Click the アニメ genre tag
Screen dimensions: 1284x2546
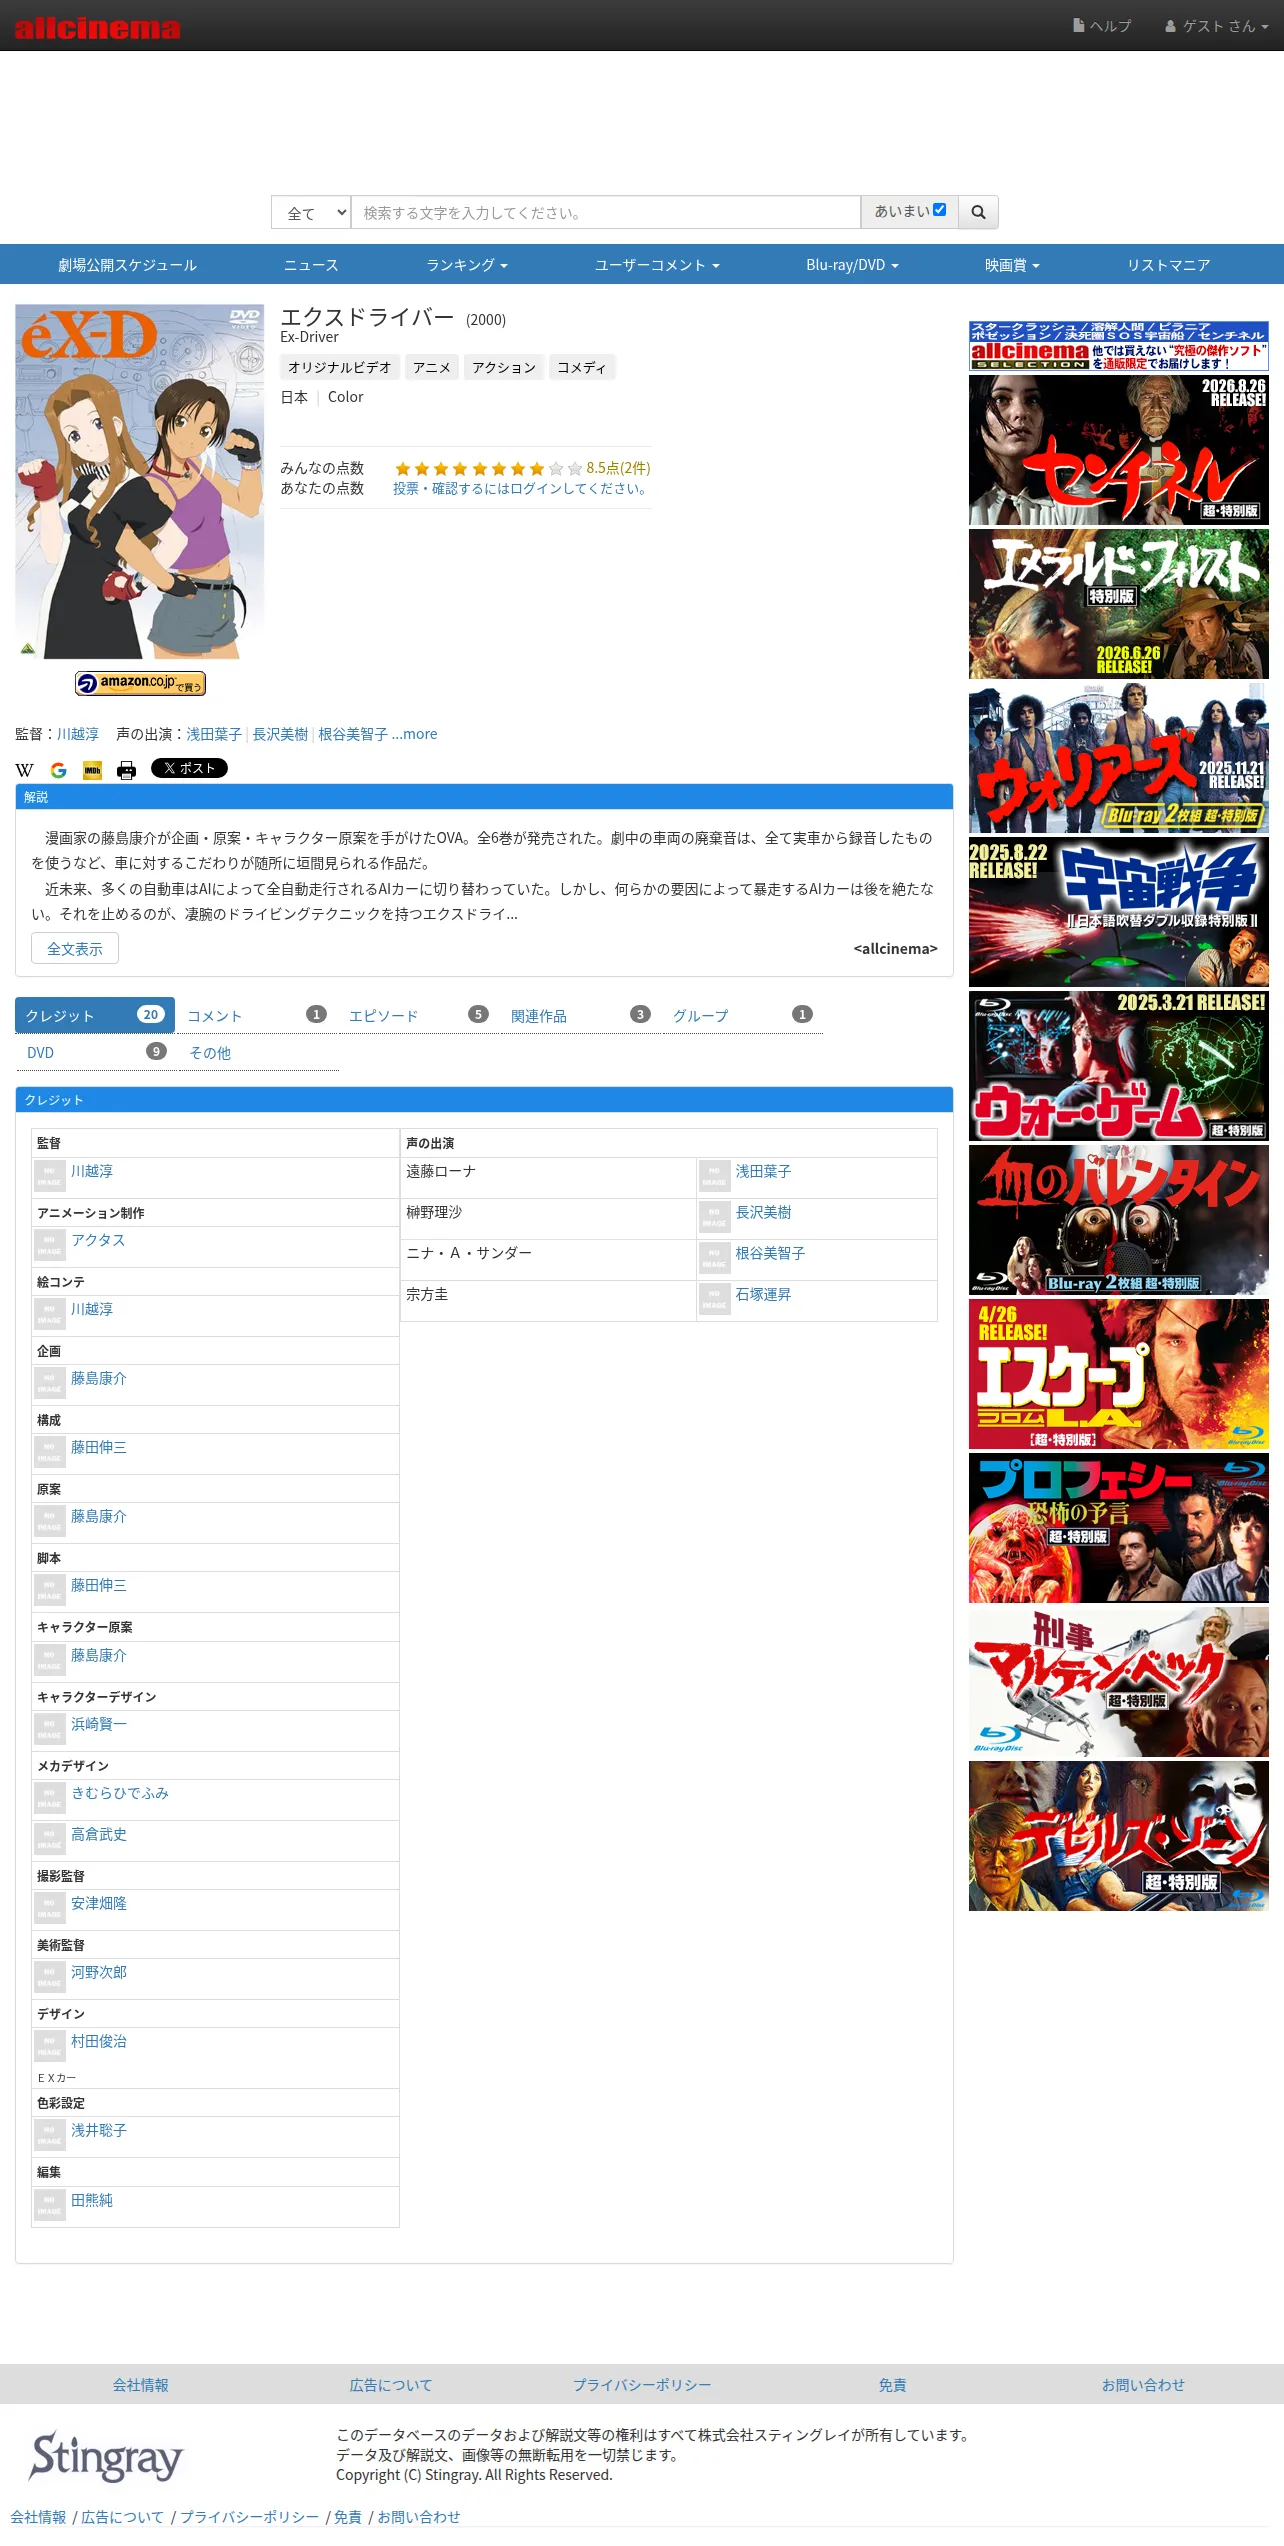pyautogui.click(x=432, y=367)
